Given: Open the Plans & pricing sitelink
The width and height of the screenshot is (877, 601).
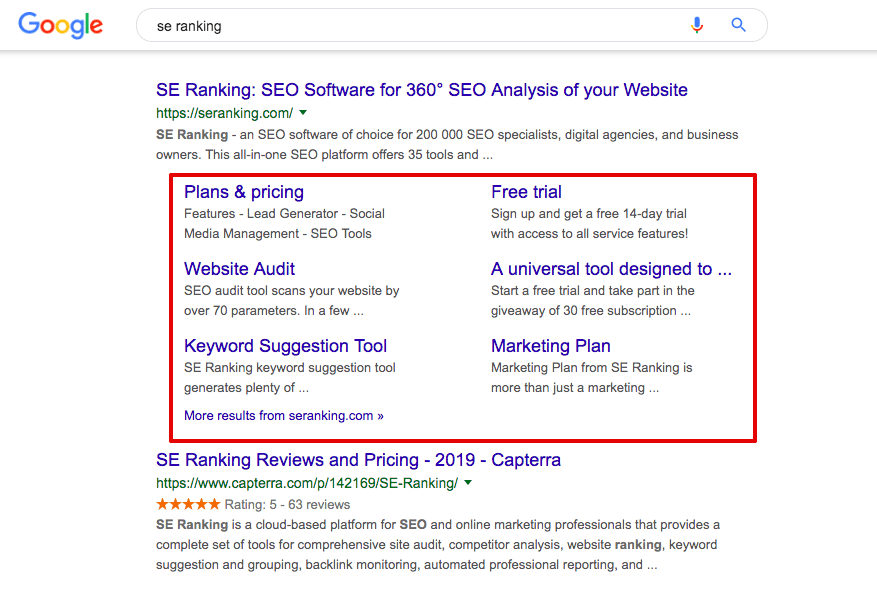Looking at the screenshot, I should point(244,192).
